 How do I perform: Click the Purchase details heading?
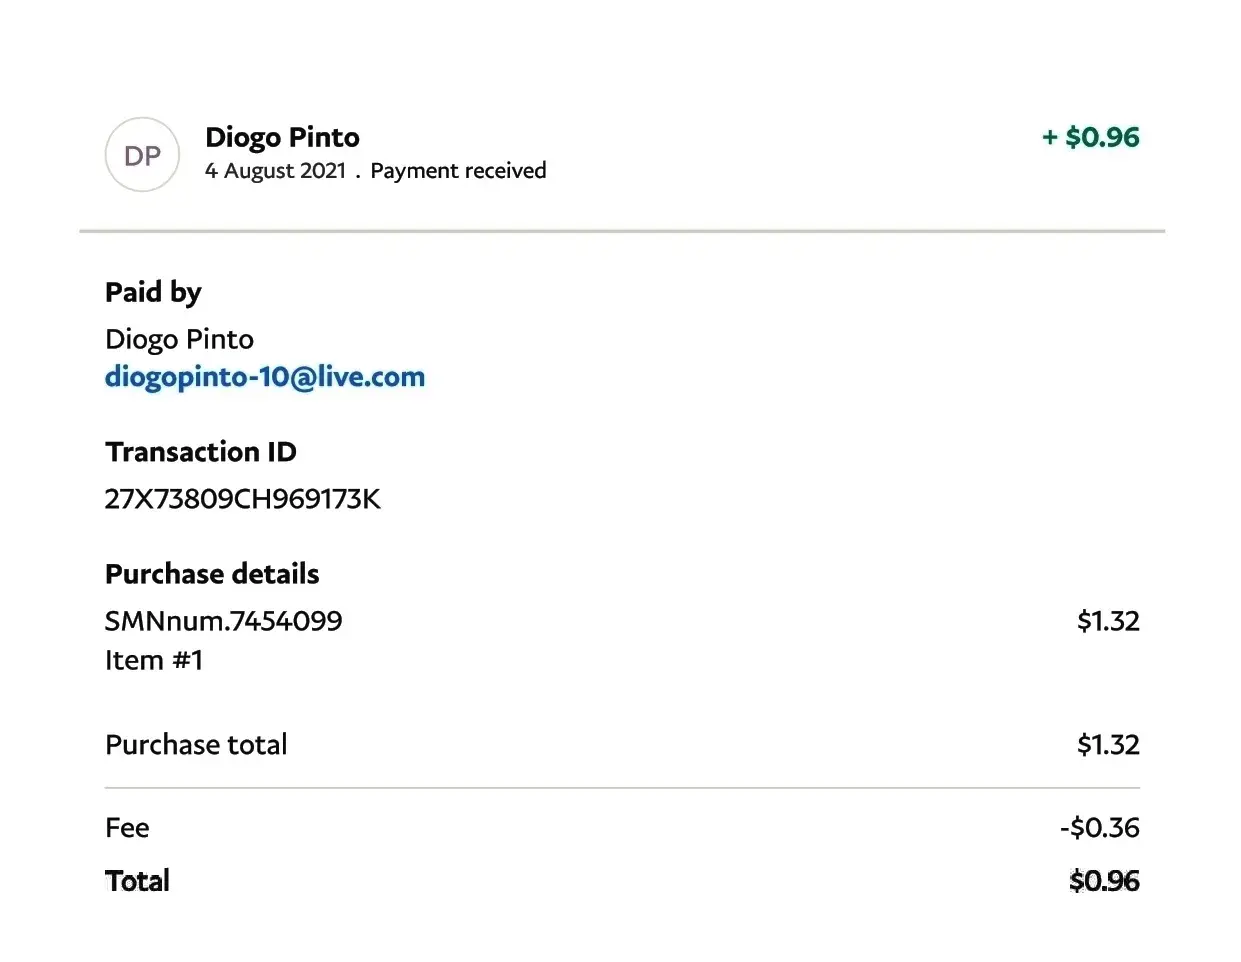pyautogui.click(x=212, y=574)
